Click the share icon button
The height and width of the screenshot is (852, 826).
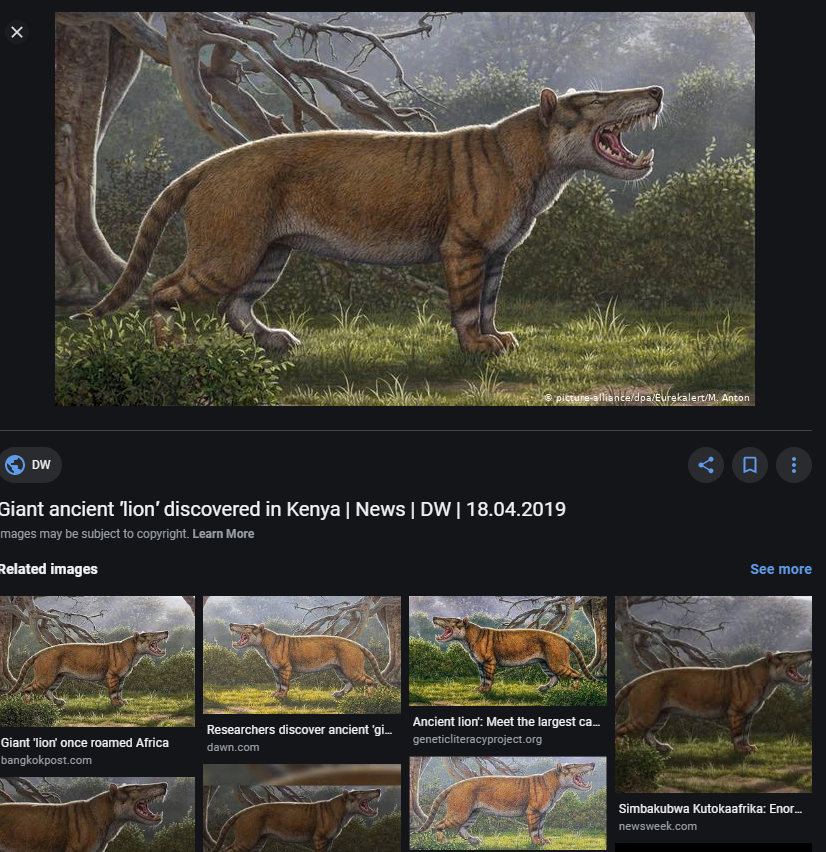point(705,465)
